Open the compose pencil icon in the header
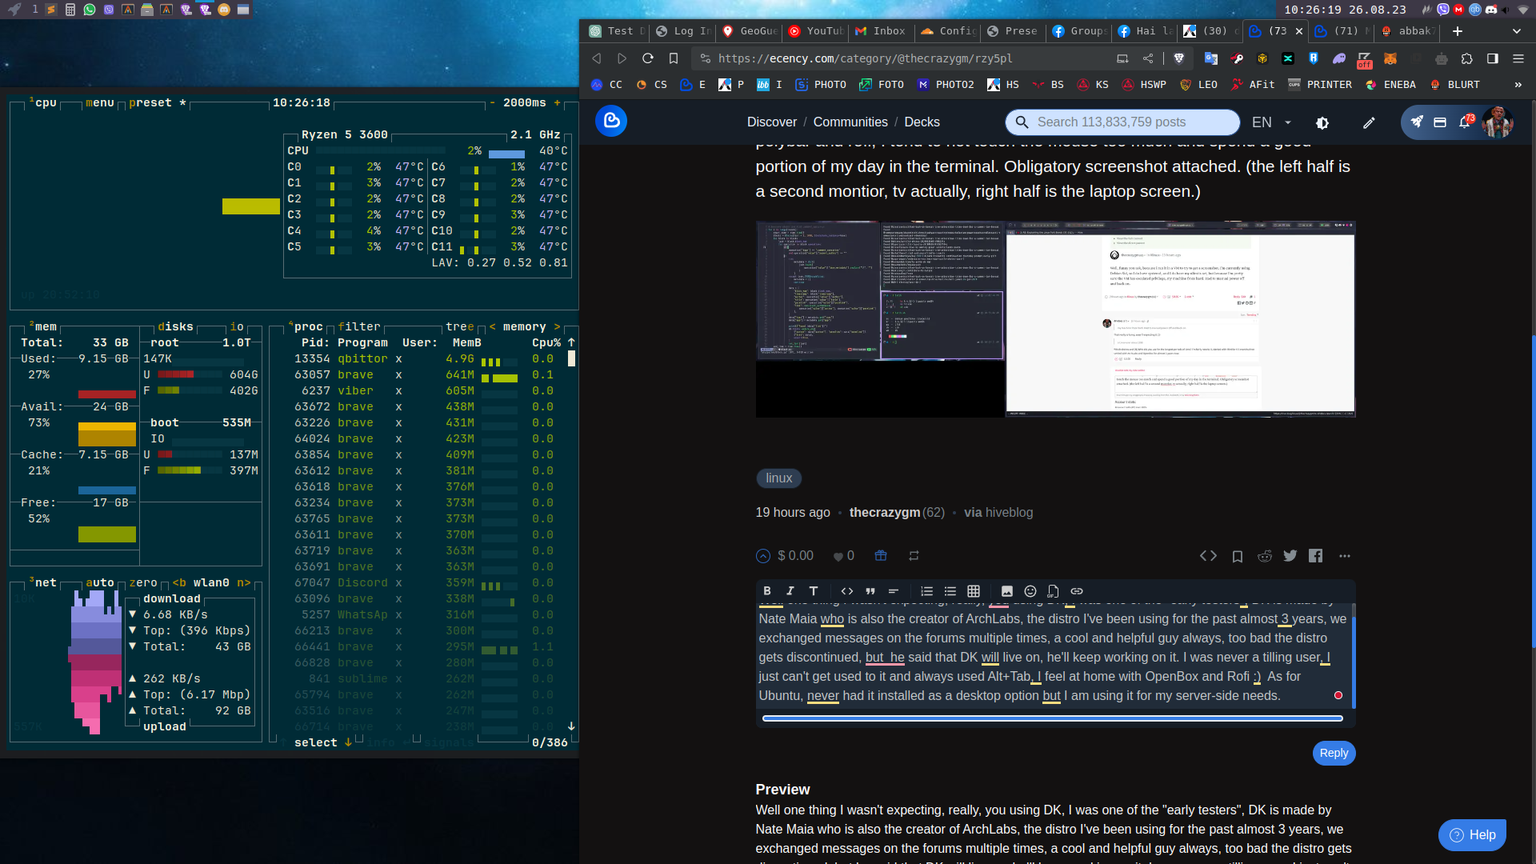This screenshot has width=1536, height=864. click(x=1369, y=122)
